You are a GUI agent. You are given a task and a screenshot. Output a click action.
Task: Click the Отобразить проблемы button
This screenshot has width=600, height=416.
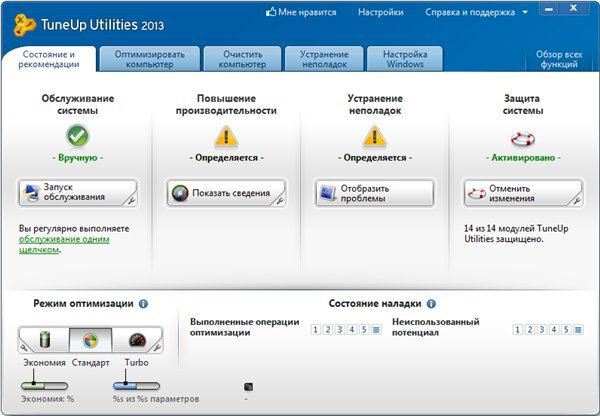[x=375, y=193]
